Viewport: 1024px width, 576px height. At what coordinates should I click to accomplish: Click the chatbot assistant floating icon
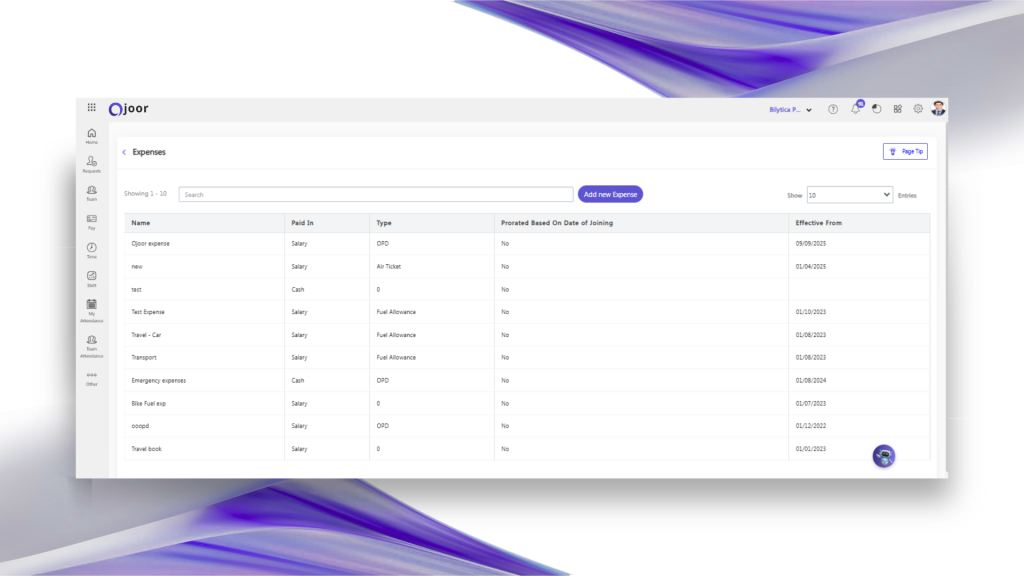click(883, 456)
